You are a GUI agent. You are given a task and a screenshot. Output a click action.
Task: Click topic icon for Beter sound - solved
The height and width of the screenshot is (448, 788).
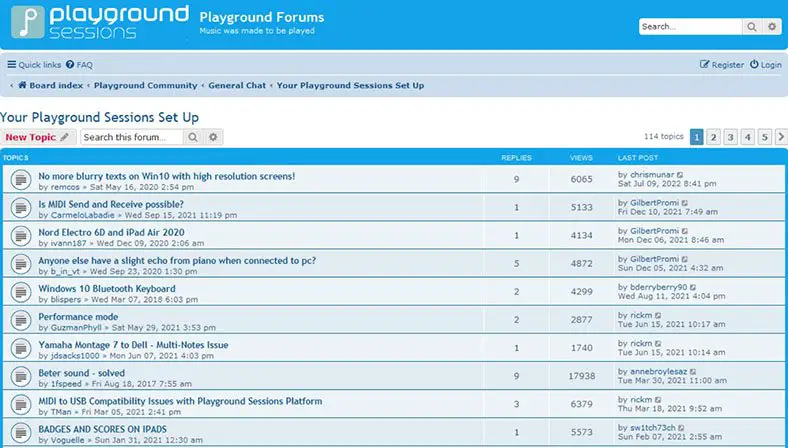21,376
